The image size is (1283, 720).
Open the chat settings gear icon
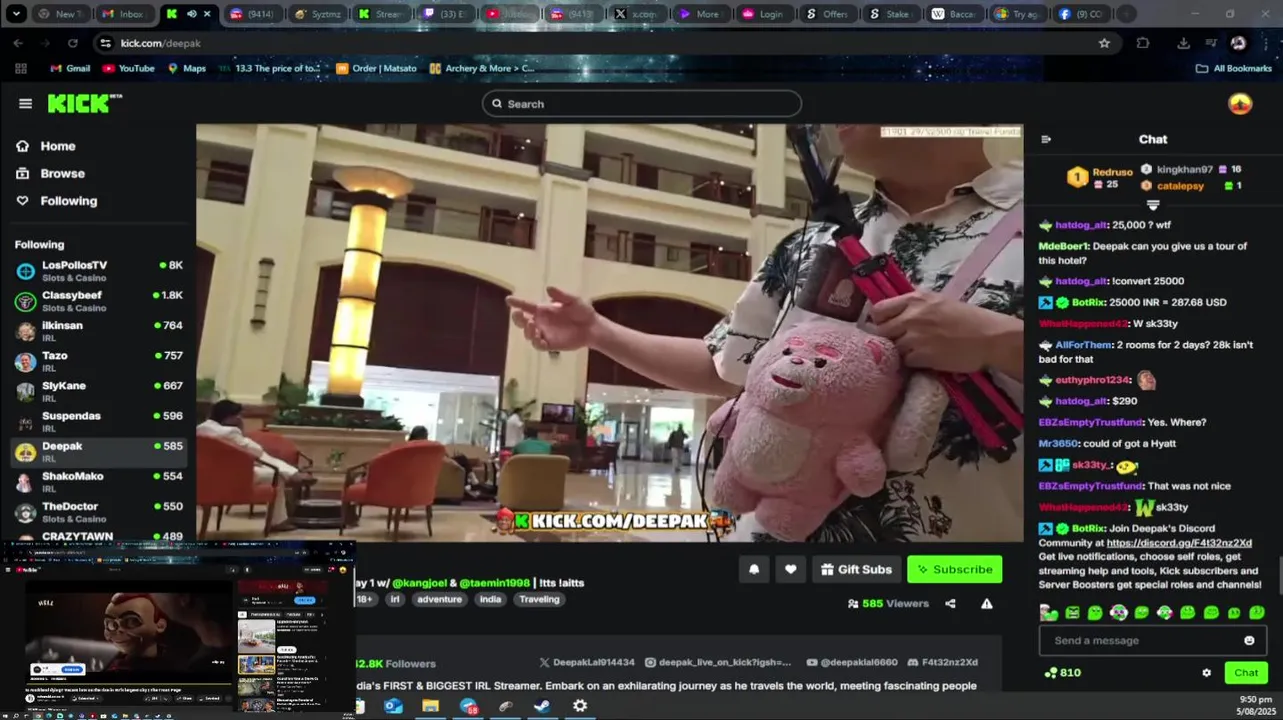[x=1206, y=673]
